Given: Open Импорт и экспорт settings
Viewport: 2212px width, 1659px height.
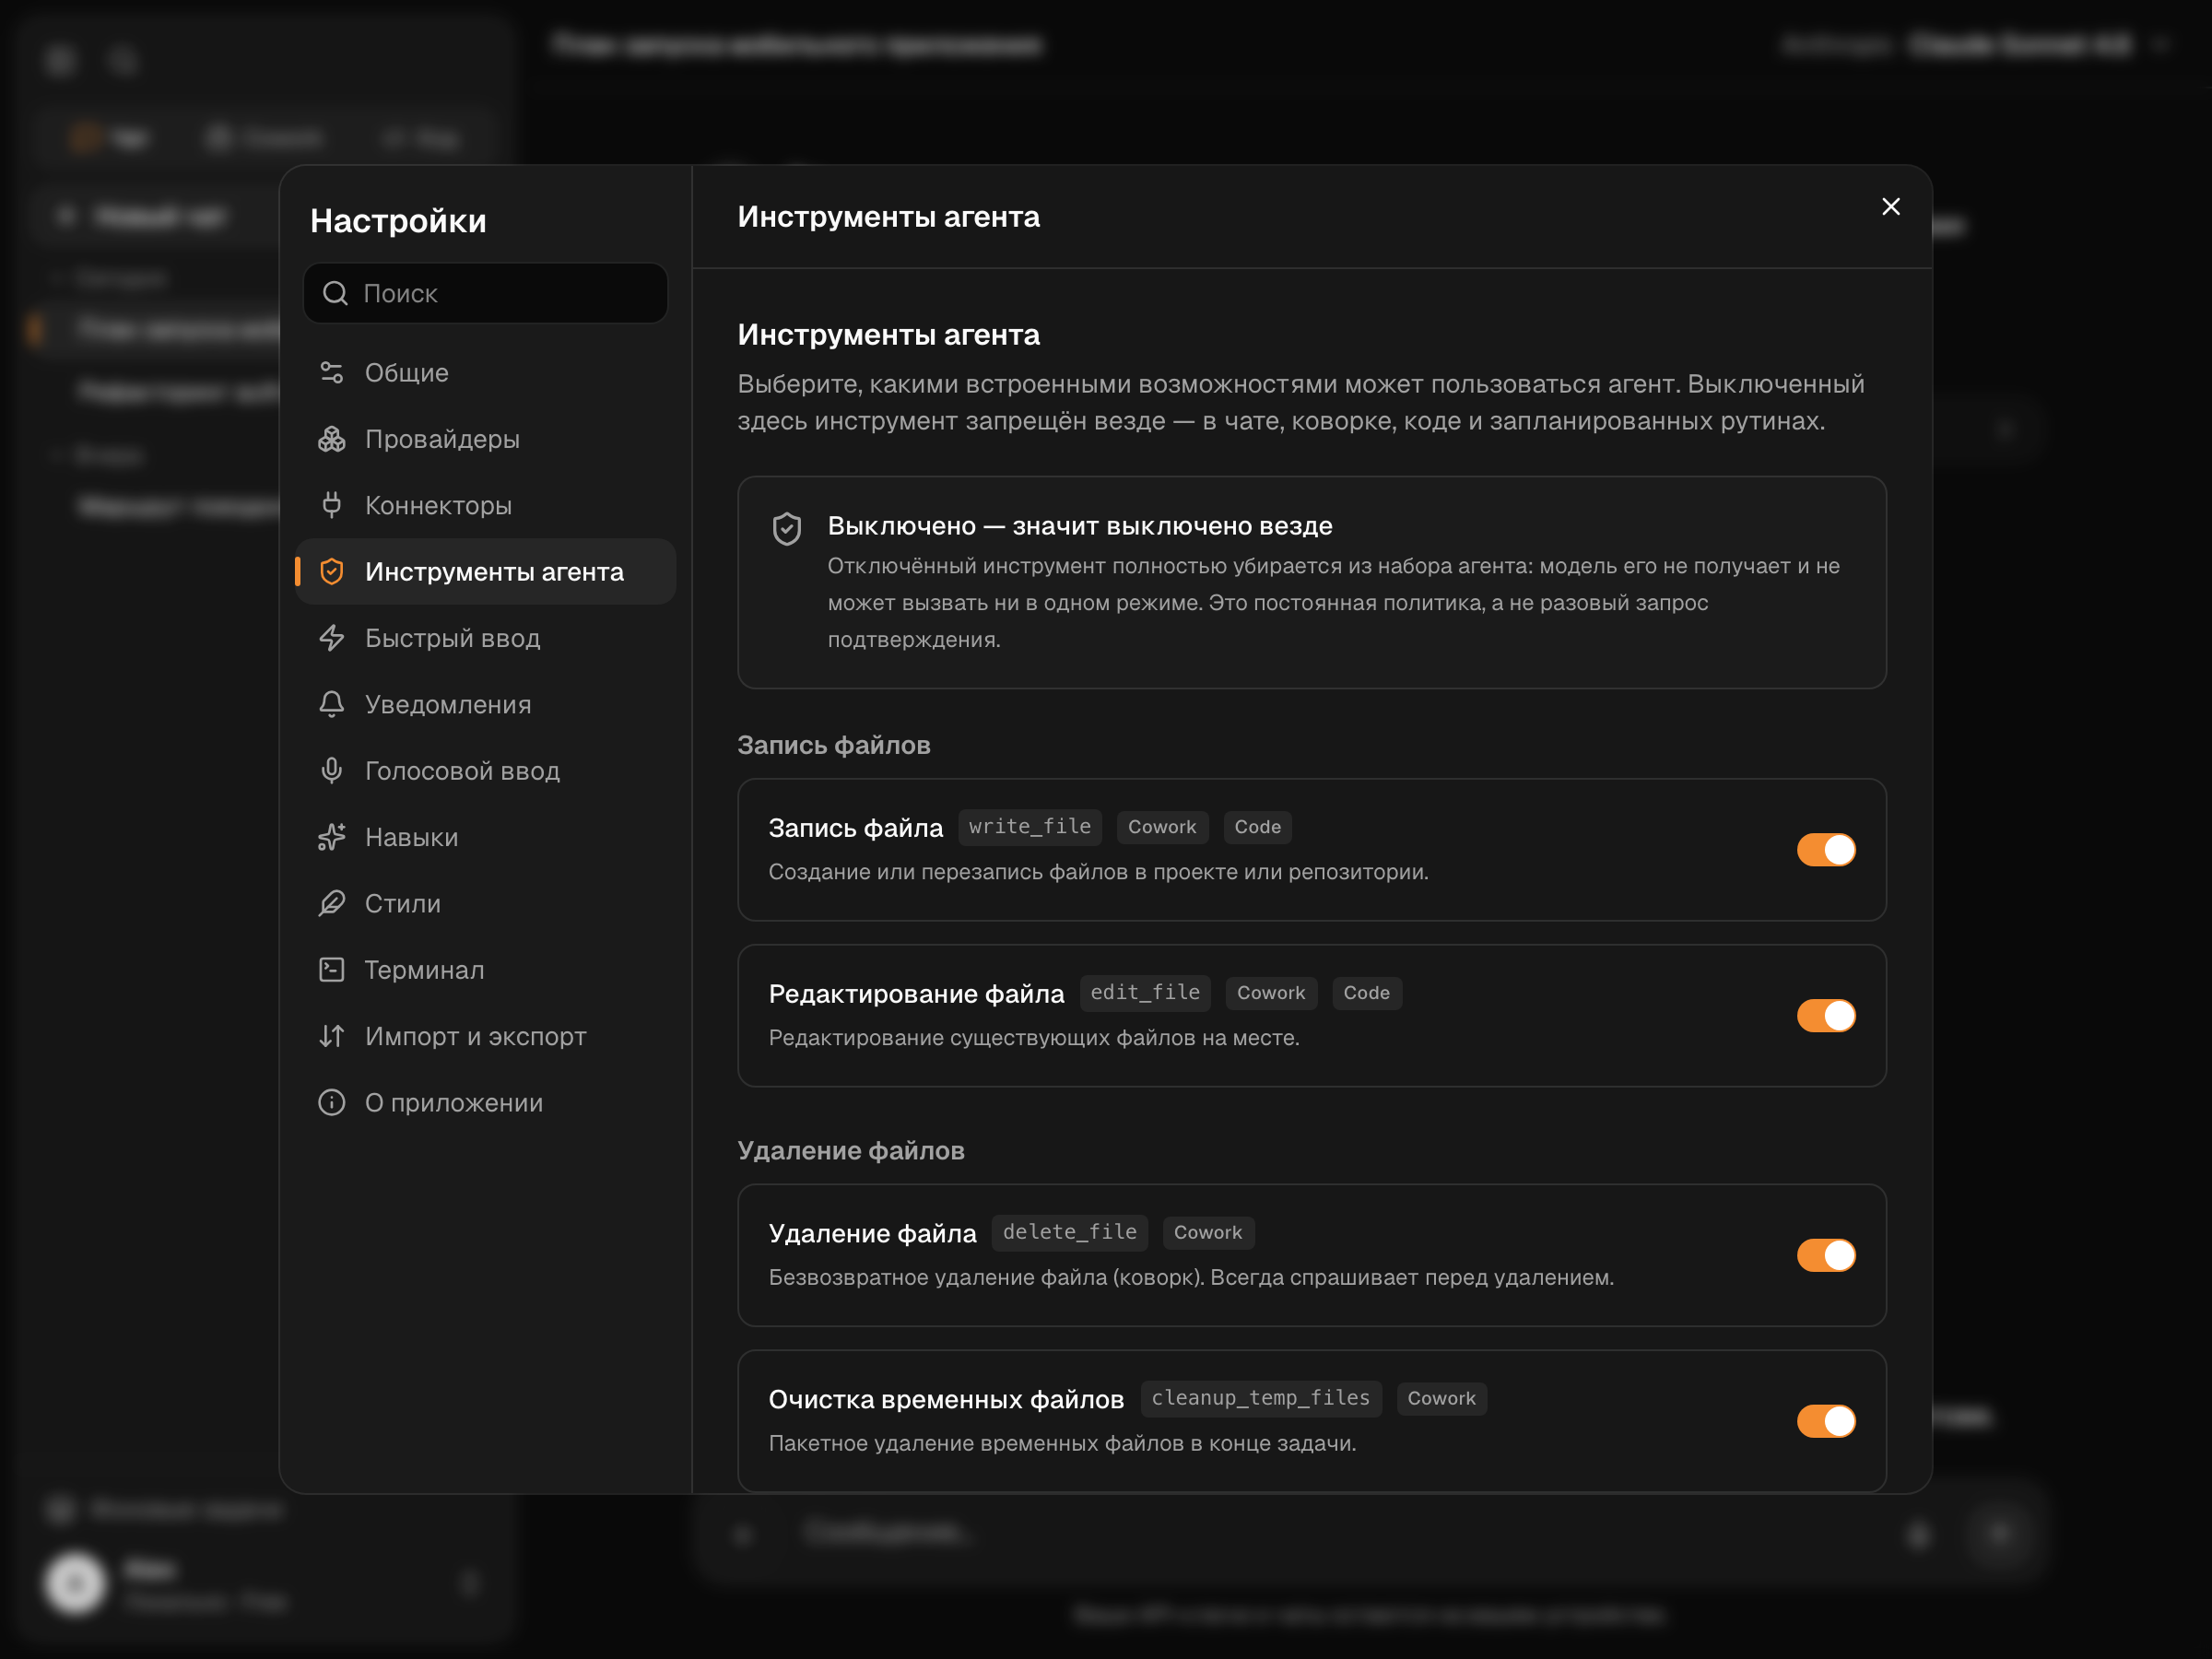Looking at the screenshot, I should pos(486,1036).
